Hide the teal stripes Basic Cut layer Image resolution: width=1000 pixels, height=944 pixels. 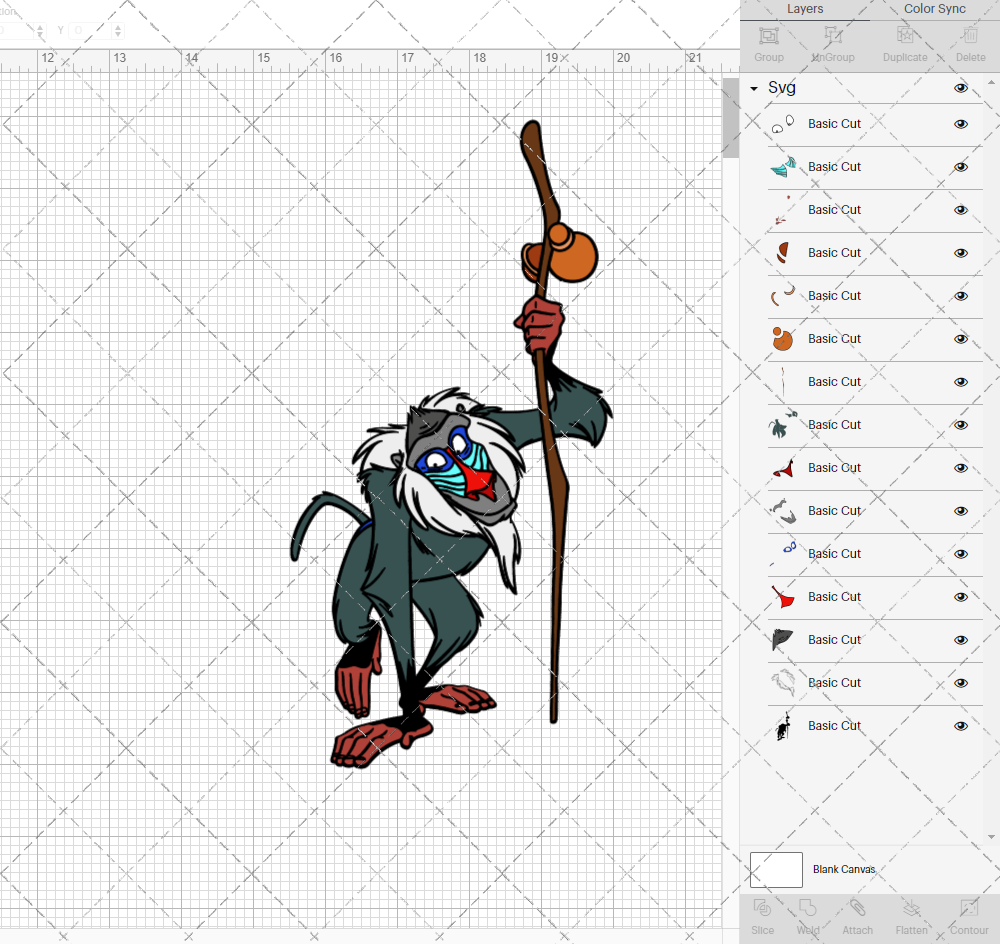960,167
